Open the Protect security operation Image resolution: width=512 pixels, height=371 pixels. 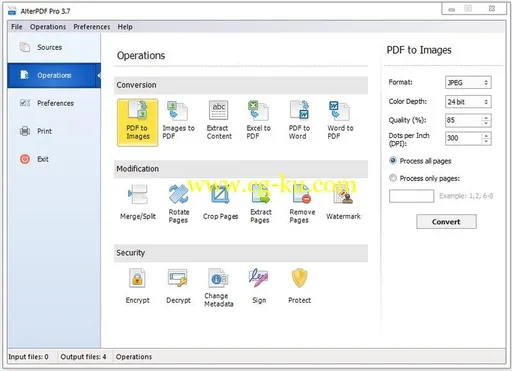[x=299, y=286]
